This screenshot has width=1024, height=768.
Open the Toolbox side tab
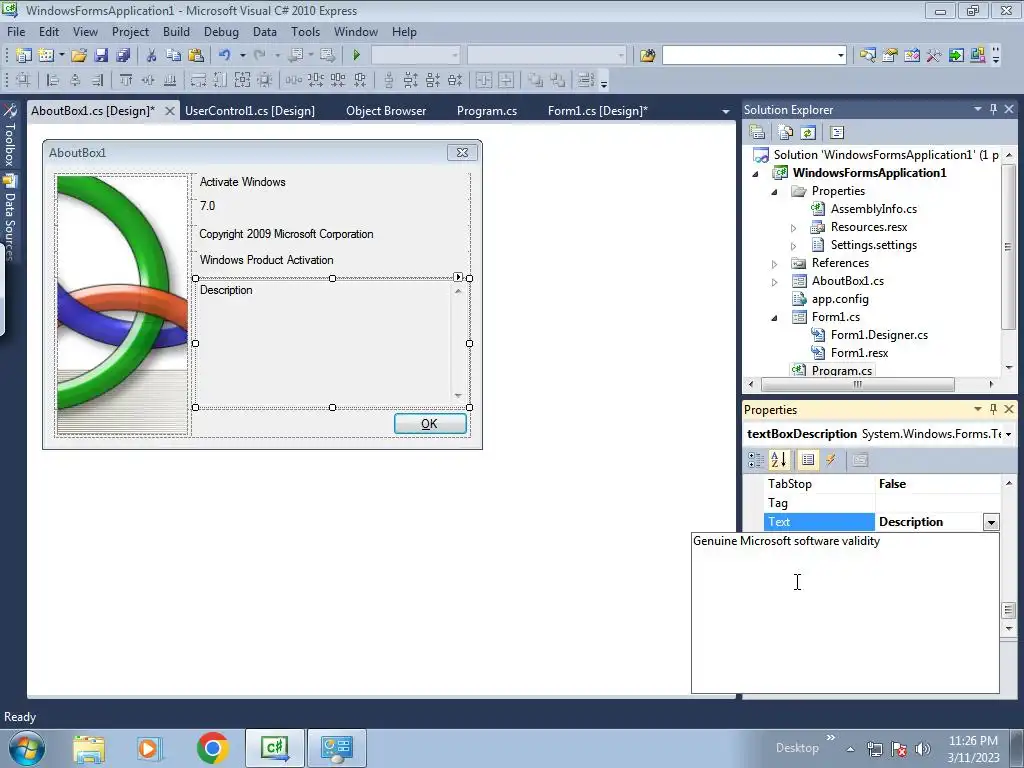tap(10, 136)
